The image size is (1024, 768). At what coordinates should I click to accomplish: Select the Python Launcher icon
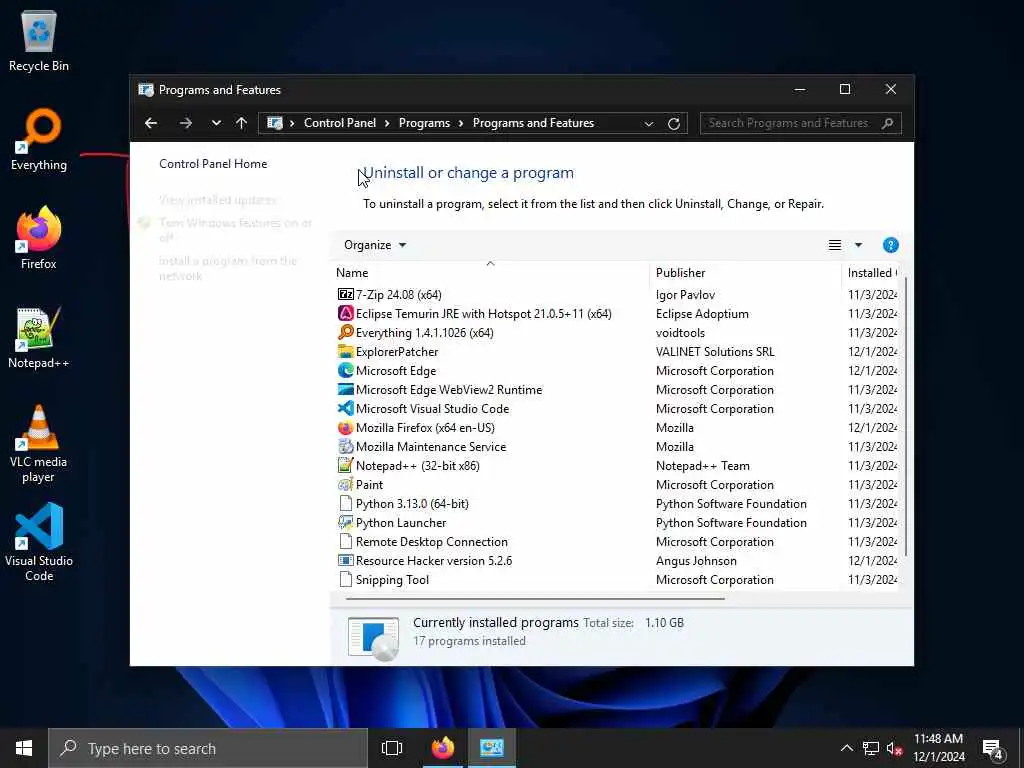point(345,522)
